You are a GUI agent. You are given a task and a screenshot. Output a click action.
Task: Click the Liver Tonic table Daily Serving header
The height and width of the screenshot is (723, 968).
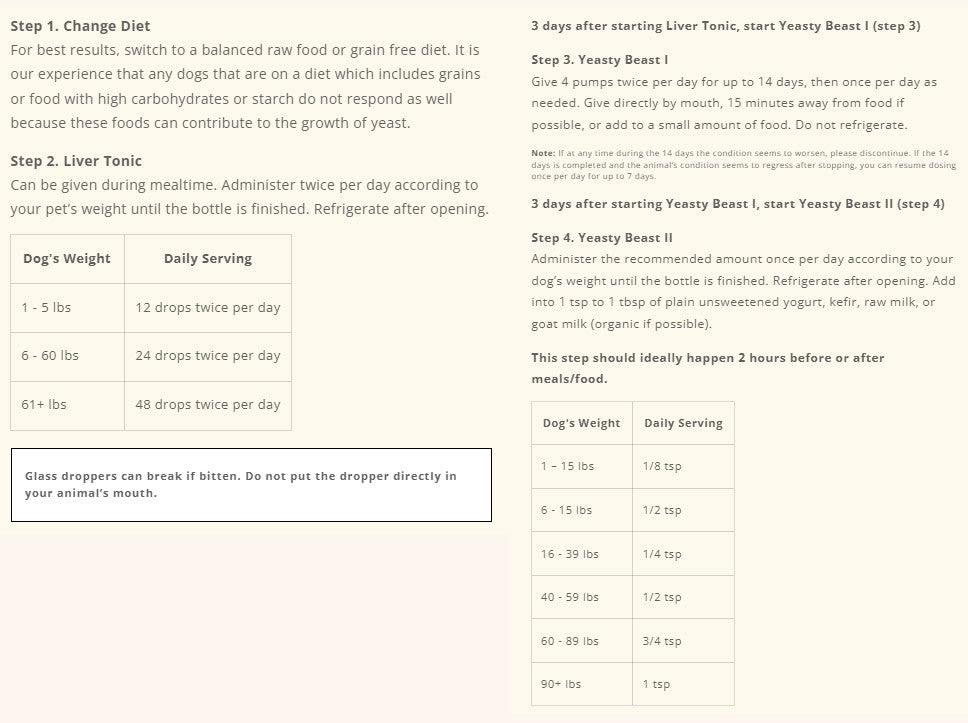tap(208, 259)
